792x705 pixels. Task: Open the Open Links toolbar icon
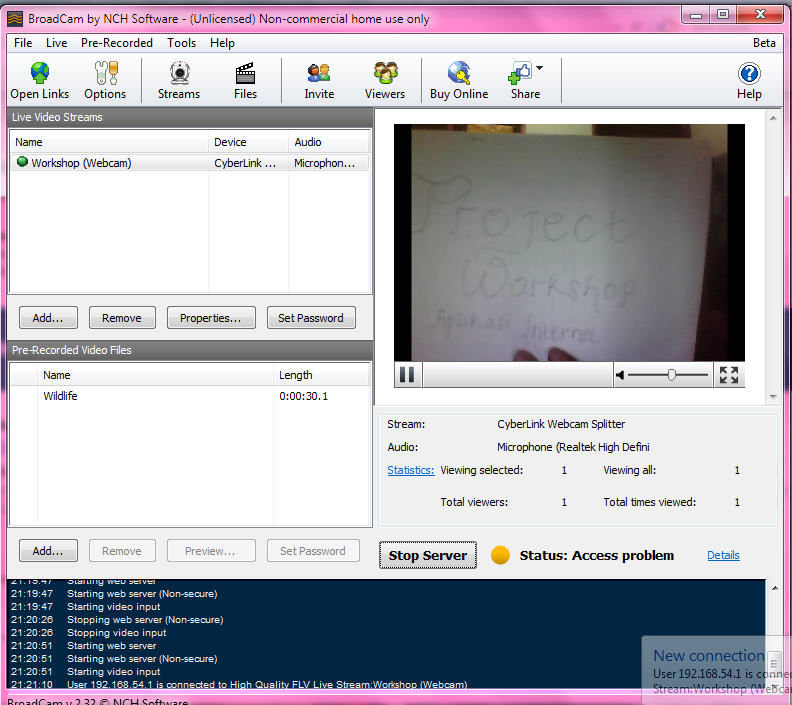39,81
